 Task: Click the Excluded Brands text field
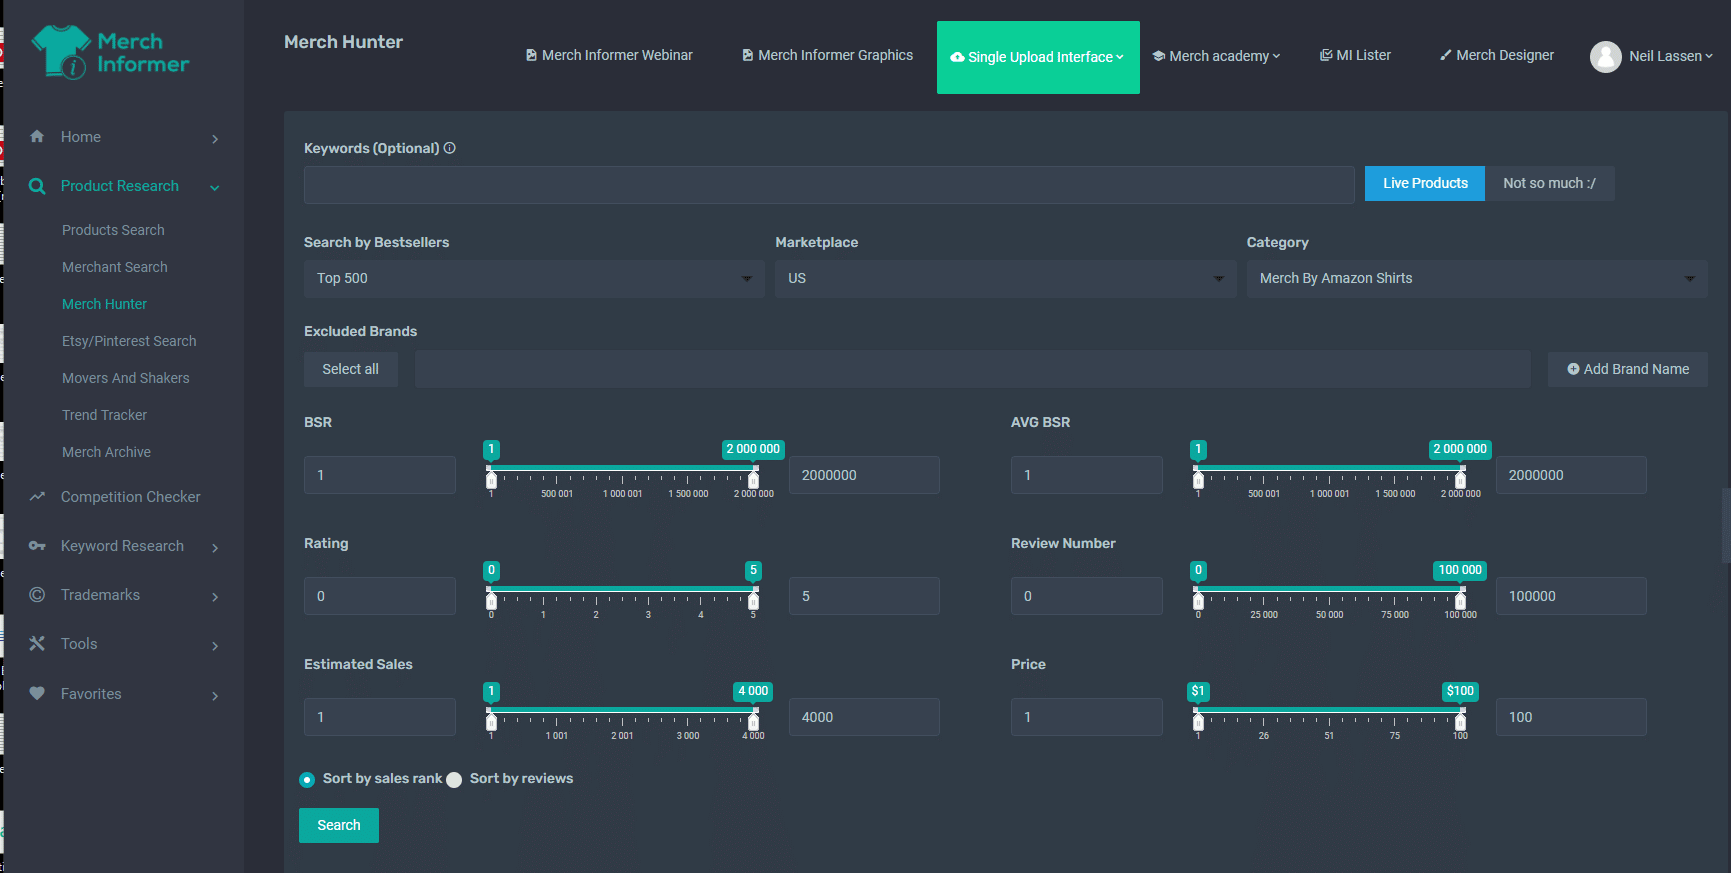[x=972, y=369]
